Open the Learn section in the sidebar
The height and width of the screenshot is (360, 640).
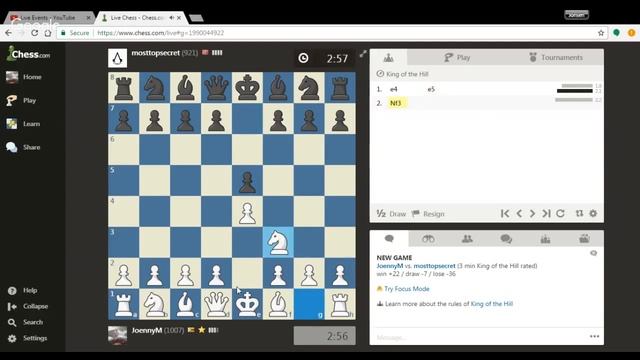tap(23, 124)
